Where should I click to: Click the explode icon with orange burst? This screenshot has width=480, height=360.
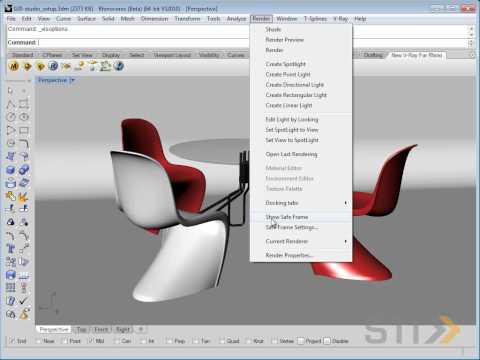coord(24,196)
